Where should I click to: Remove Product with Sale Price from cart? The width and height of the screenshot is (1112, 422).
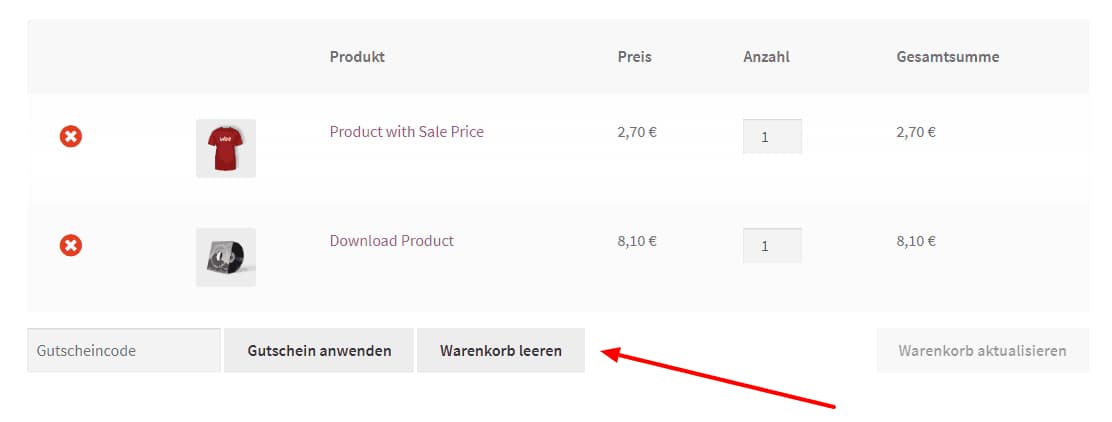click(71, 136)
